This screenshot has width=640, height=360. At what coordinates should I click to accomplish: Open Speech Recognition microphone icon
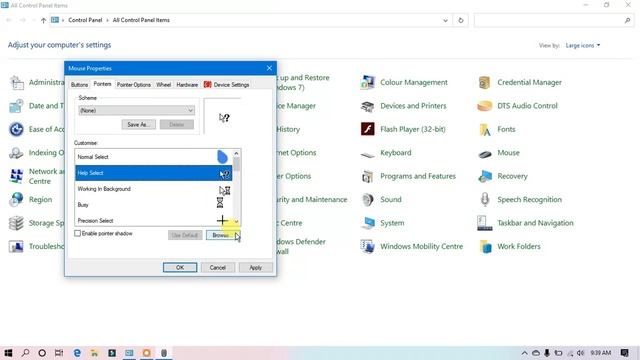tap(484, 200)
